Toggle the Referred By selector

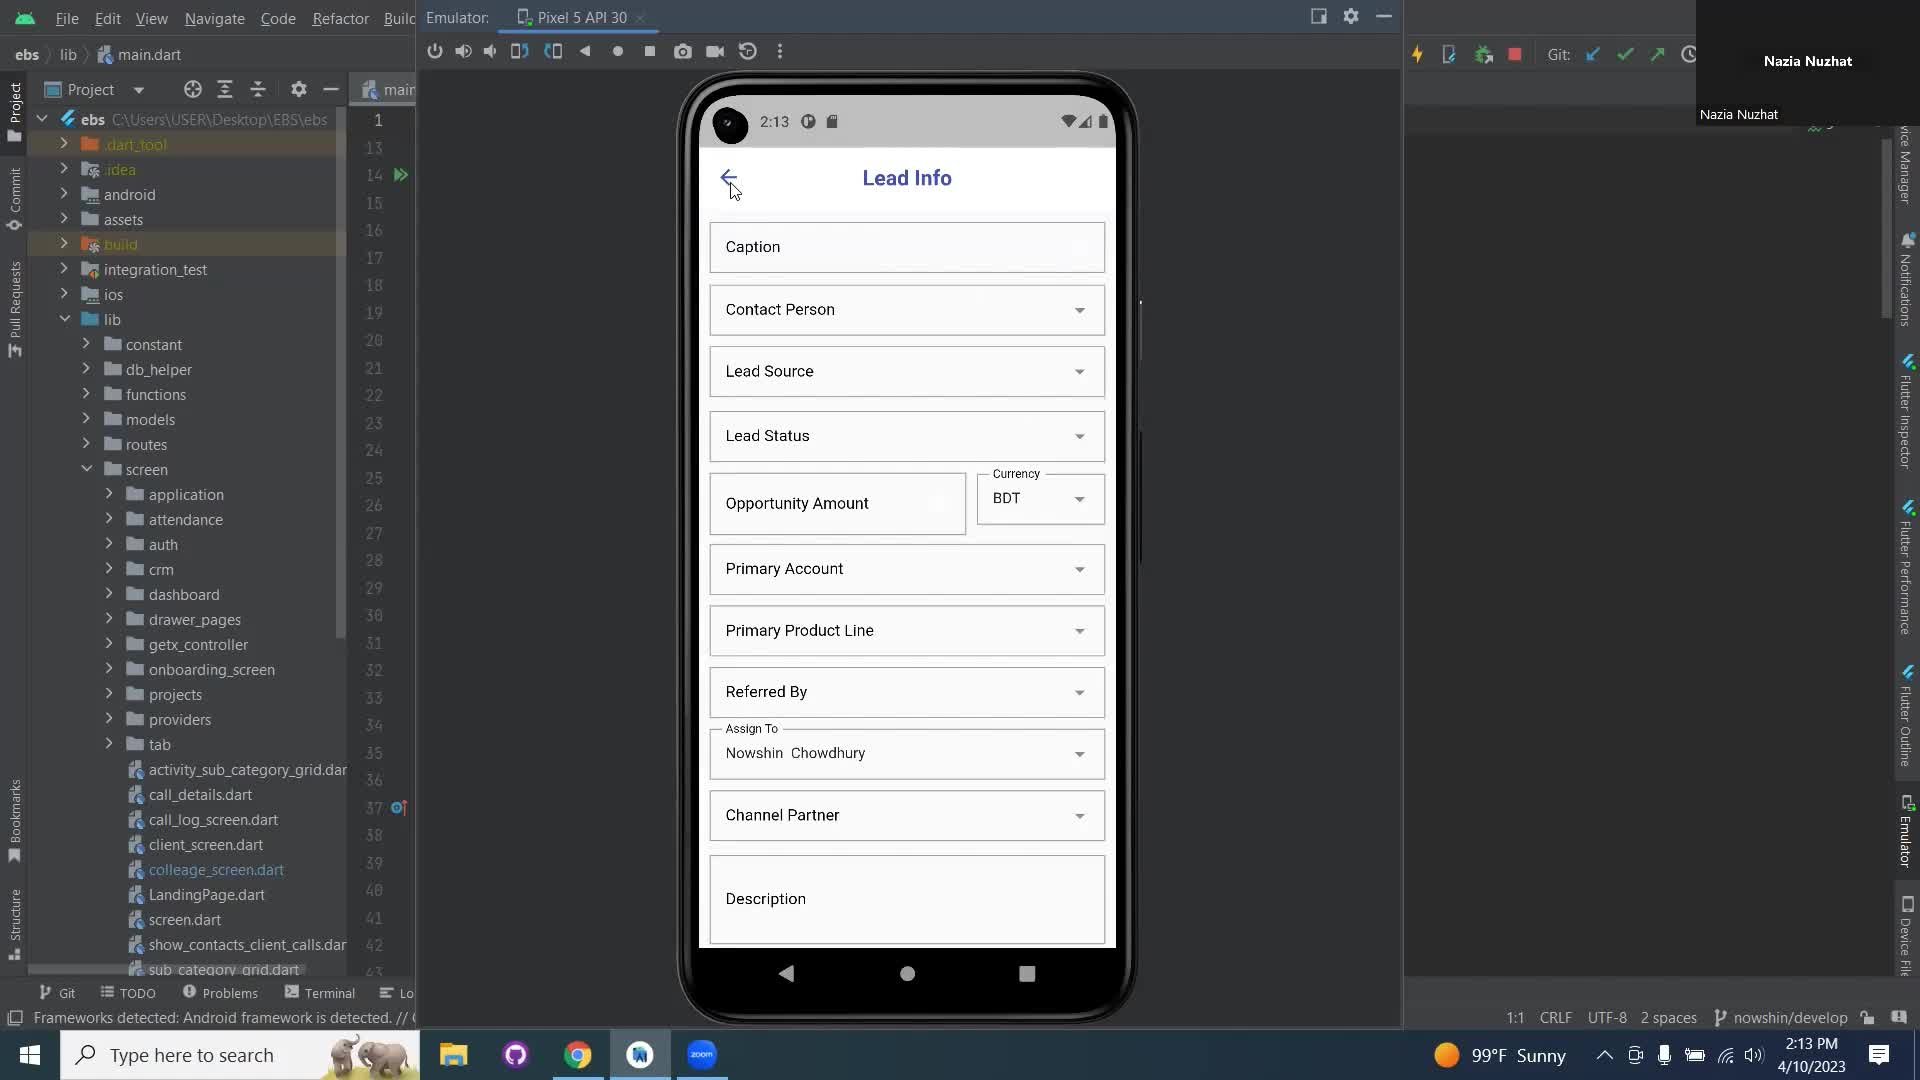pos(1083,691)
